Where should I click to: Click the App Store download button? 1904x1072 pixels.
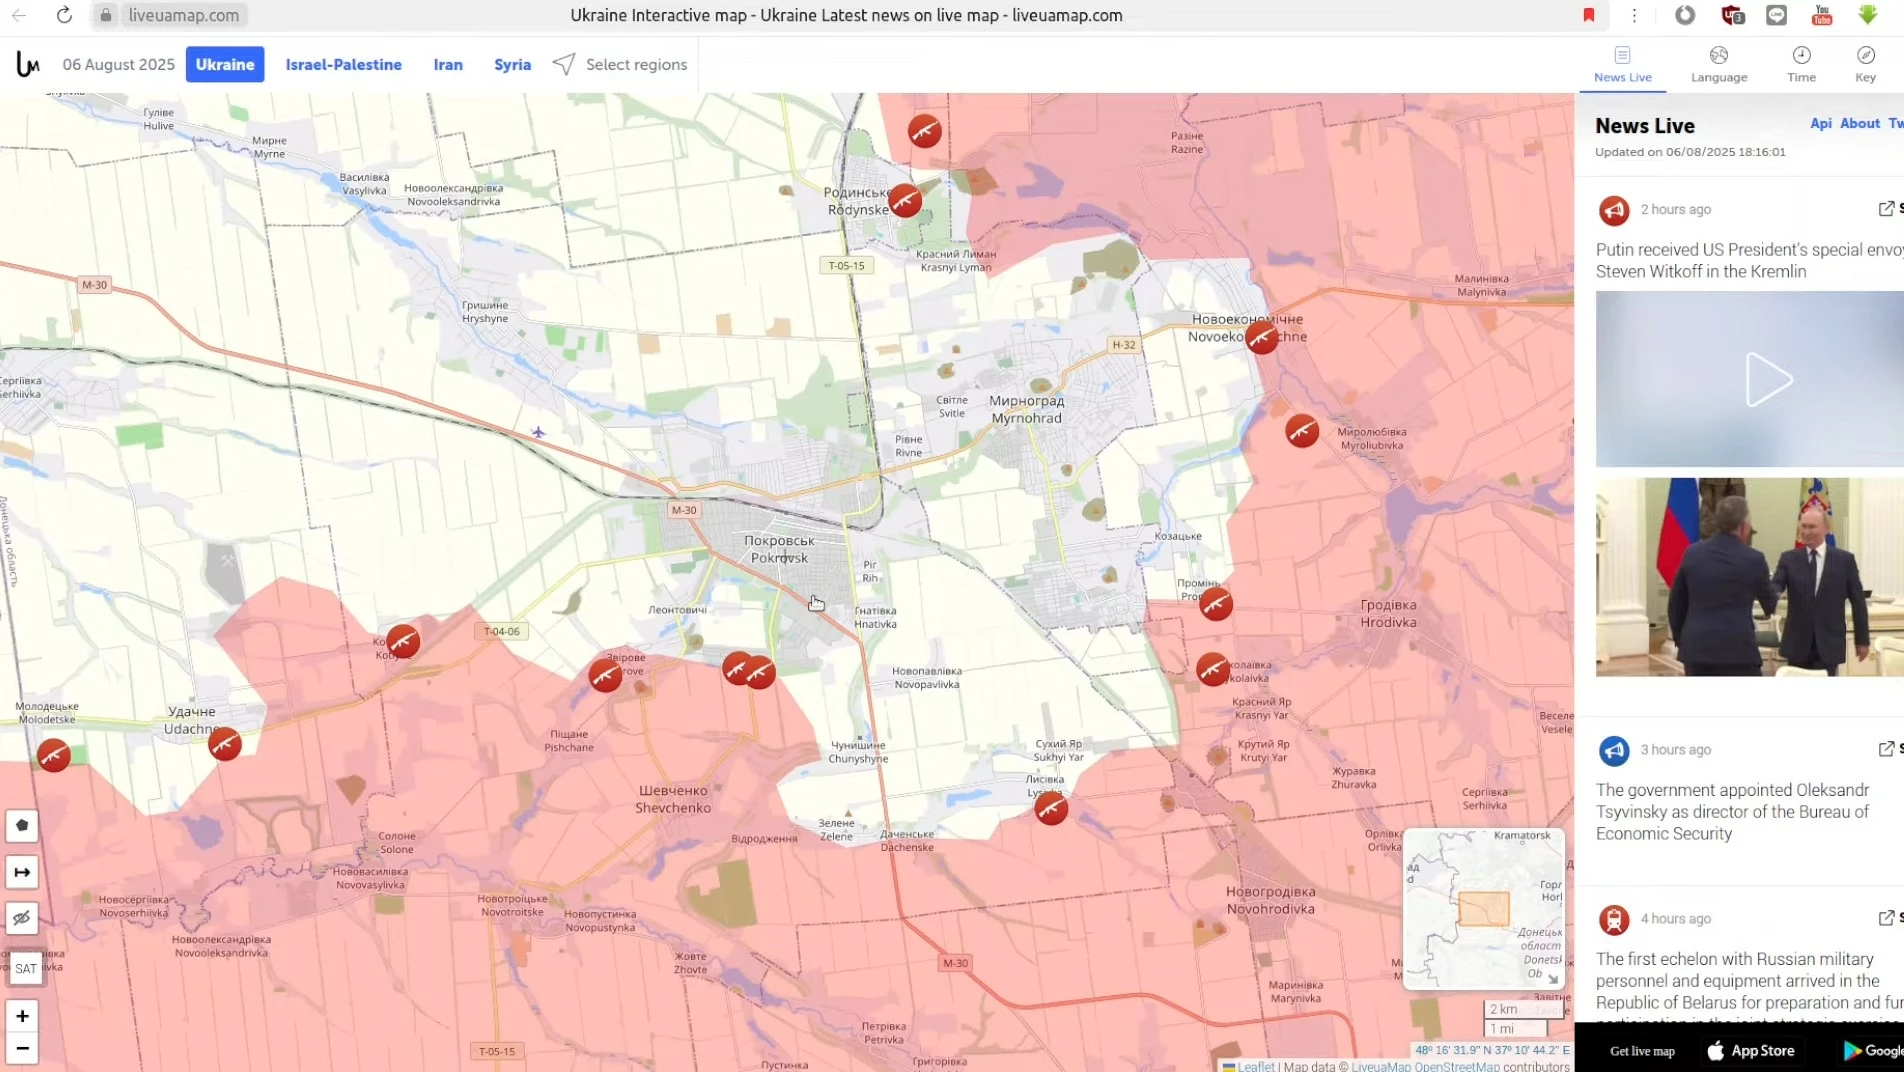[x=1750, y=1050]
